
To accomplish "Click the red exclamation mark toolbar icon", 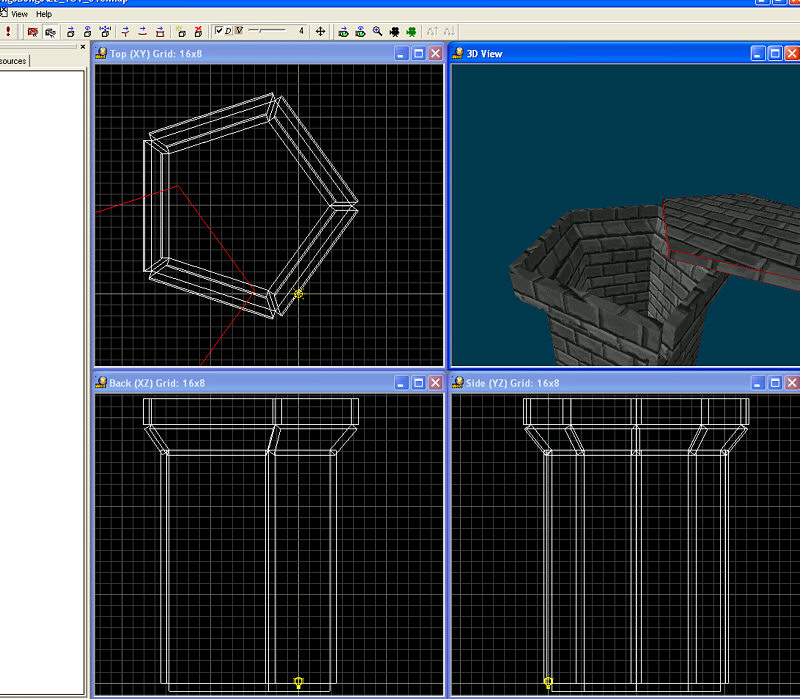I will [x=9, y=32].
